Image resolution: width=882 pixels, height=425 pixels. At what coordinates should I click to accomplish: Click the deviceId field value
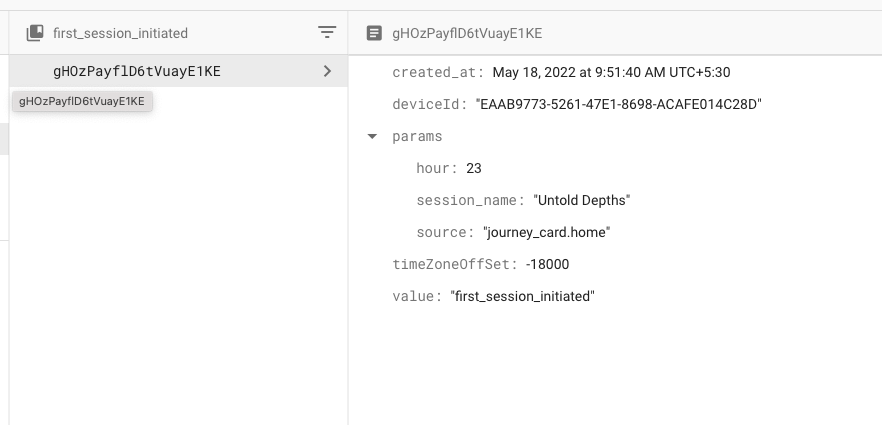[x=619, y=104]
